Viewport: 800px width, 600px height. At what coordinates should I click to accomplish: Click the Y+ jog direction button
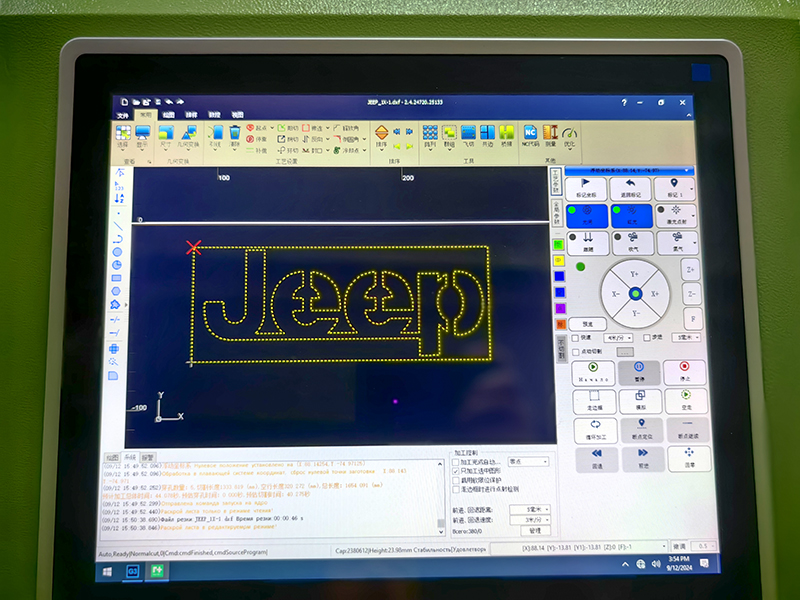pos(633,274)
